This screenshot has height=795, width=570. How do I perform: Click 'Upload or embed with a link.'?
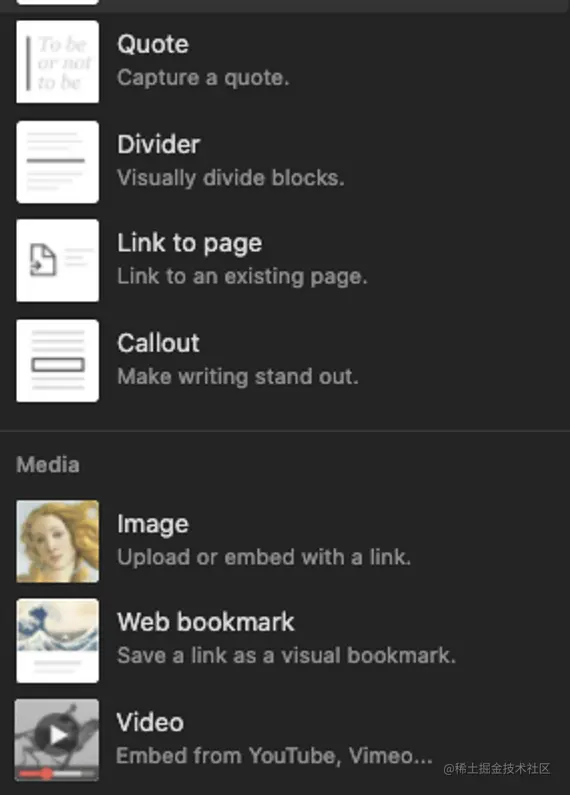[264, 557]
